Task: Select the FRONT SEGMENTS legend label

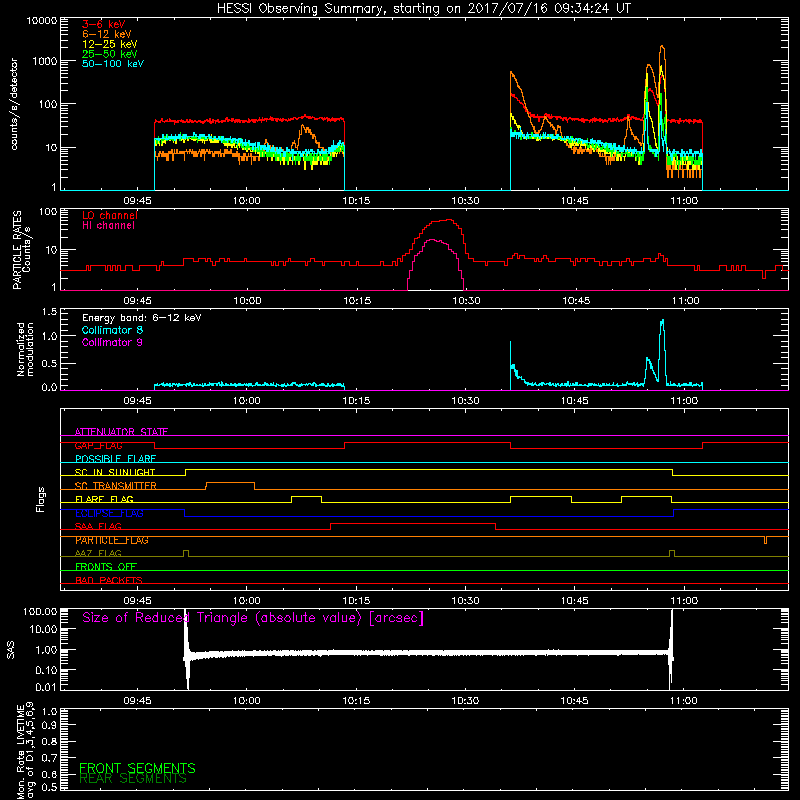Action: click(x=137, y=768)
